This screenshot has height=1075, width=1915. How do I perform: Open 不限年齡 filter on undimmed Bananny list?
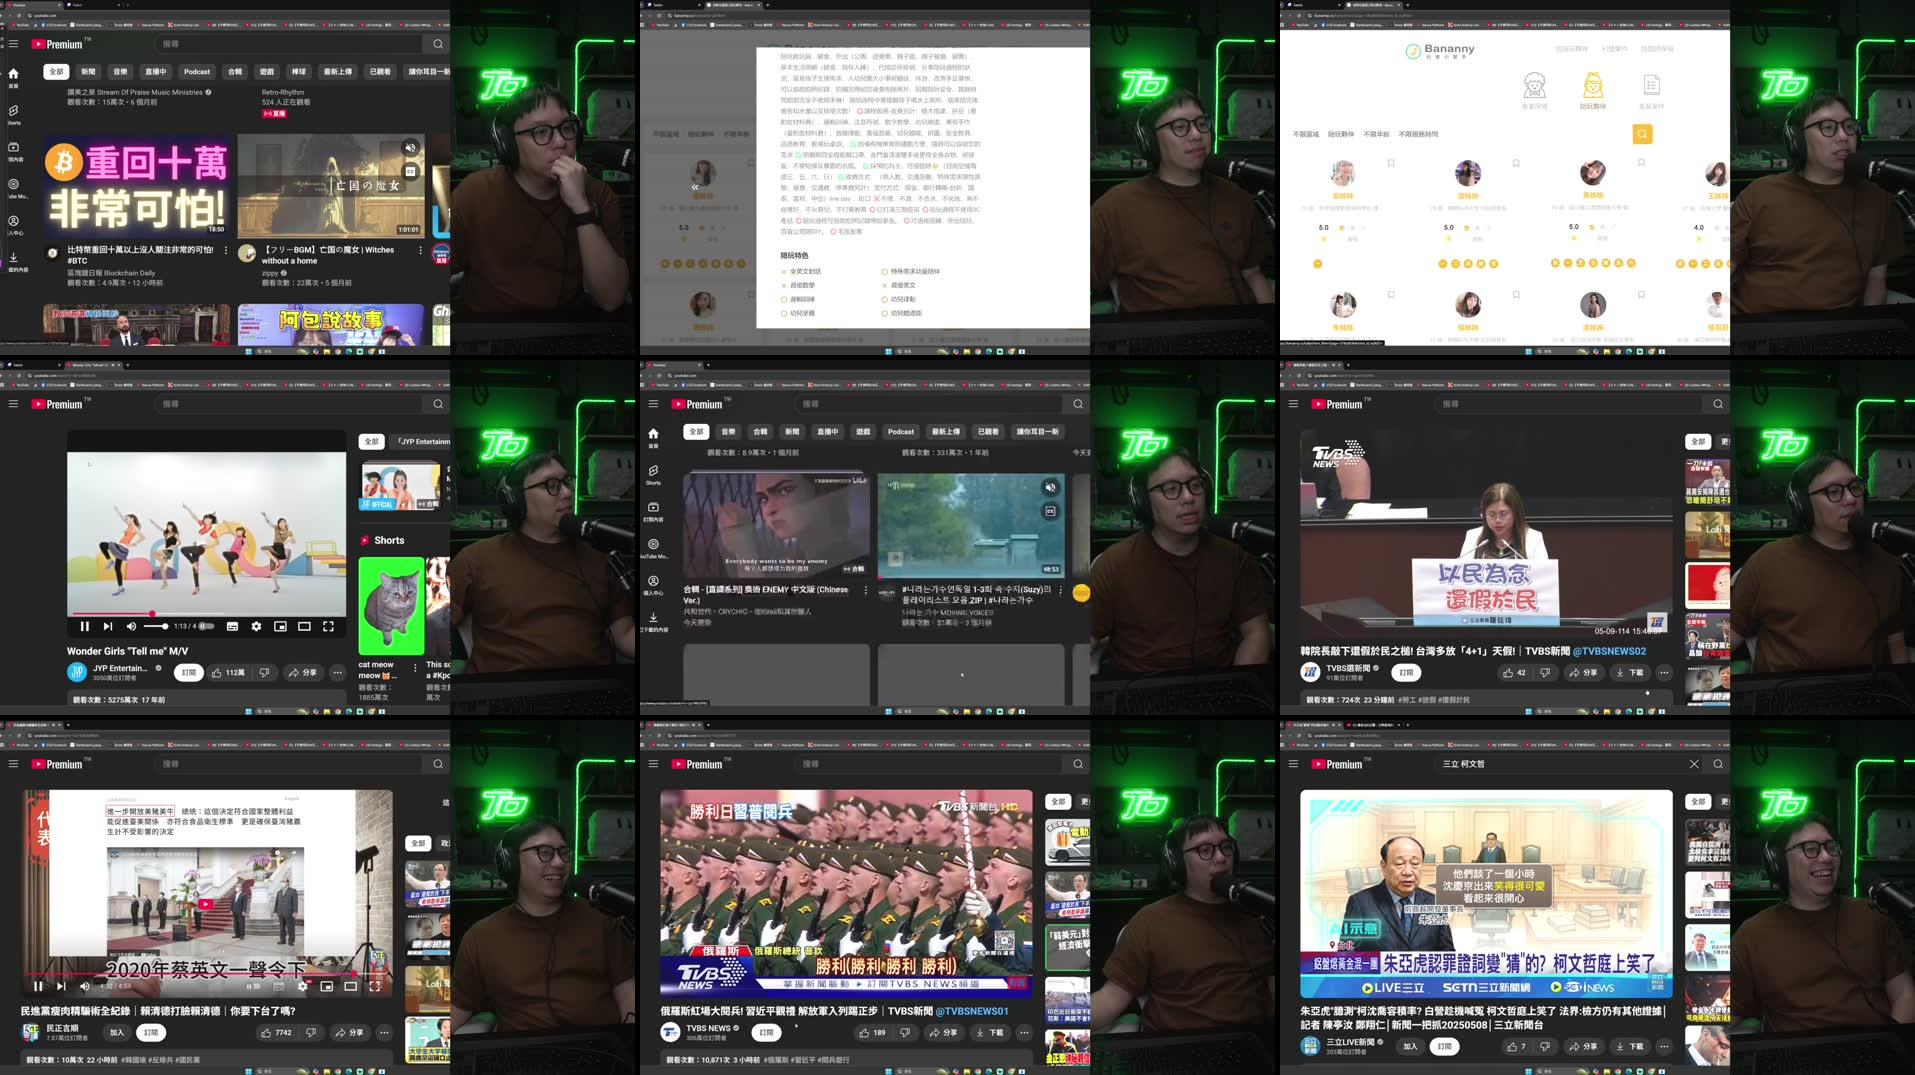coord(1376,134)
